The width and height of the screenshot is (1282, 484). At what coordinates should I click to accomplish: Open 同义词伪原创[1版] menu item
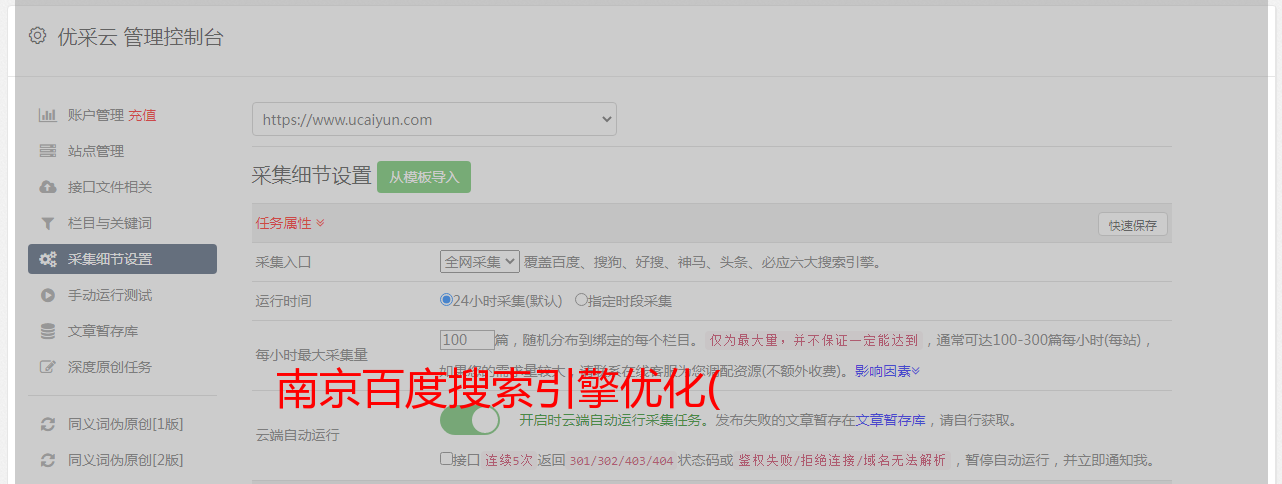(126, 424)
